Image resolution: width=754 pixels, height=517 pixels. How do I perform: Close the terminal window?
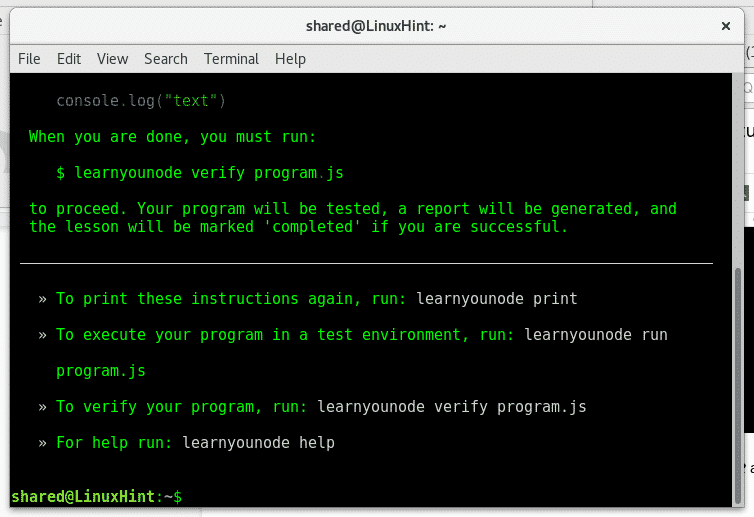click(726, 25)
